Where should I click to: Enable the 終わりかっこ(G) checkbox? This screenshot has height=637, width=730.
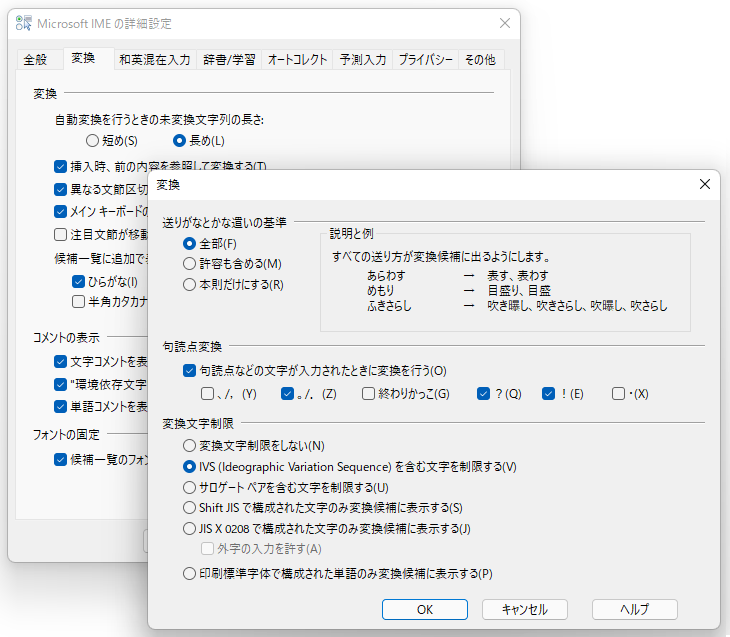tap(368, 394)
